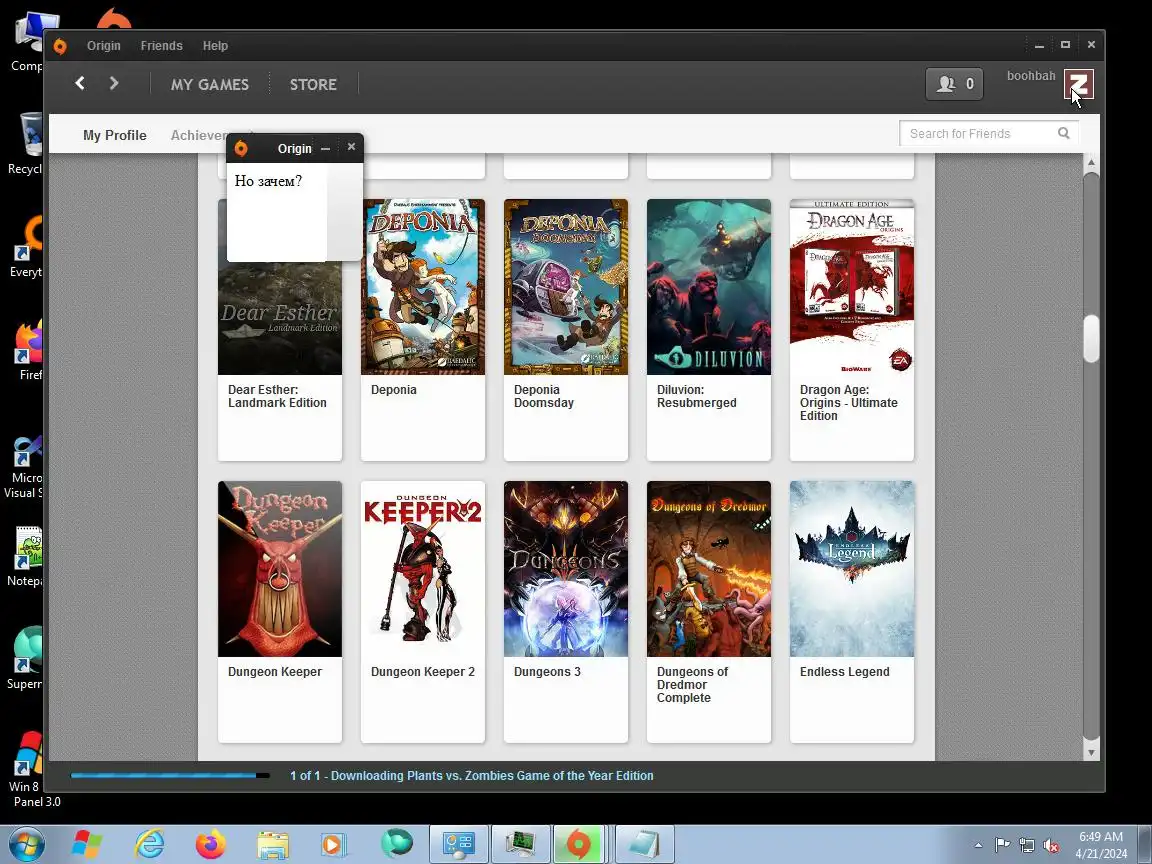The height and width of the screenshot is (864, 1152).
Task: Click the "Dungeons 3" title text
Action: tap(547, 672)
